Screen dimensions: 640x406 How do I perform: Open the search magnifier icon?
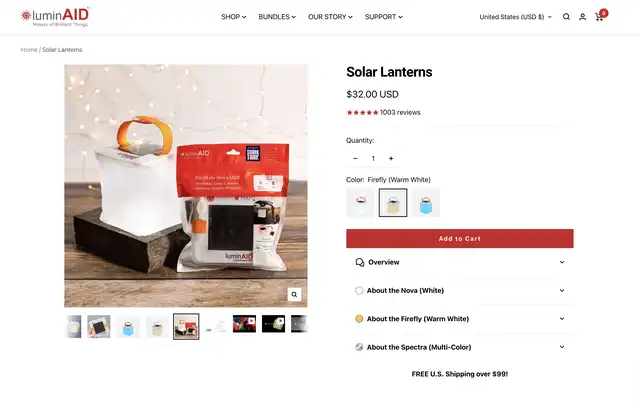pos(566,17)
